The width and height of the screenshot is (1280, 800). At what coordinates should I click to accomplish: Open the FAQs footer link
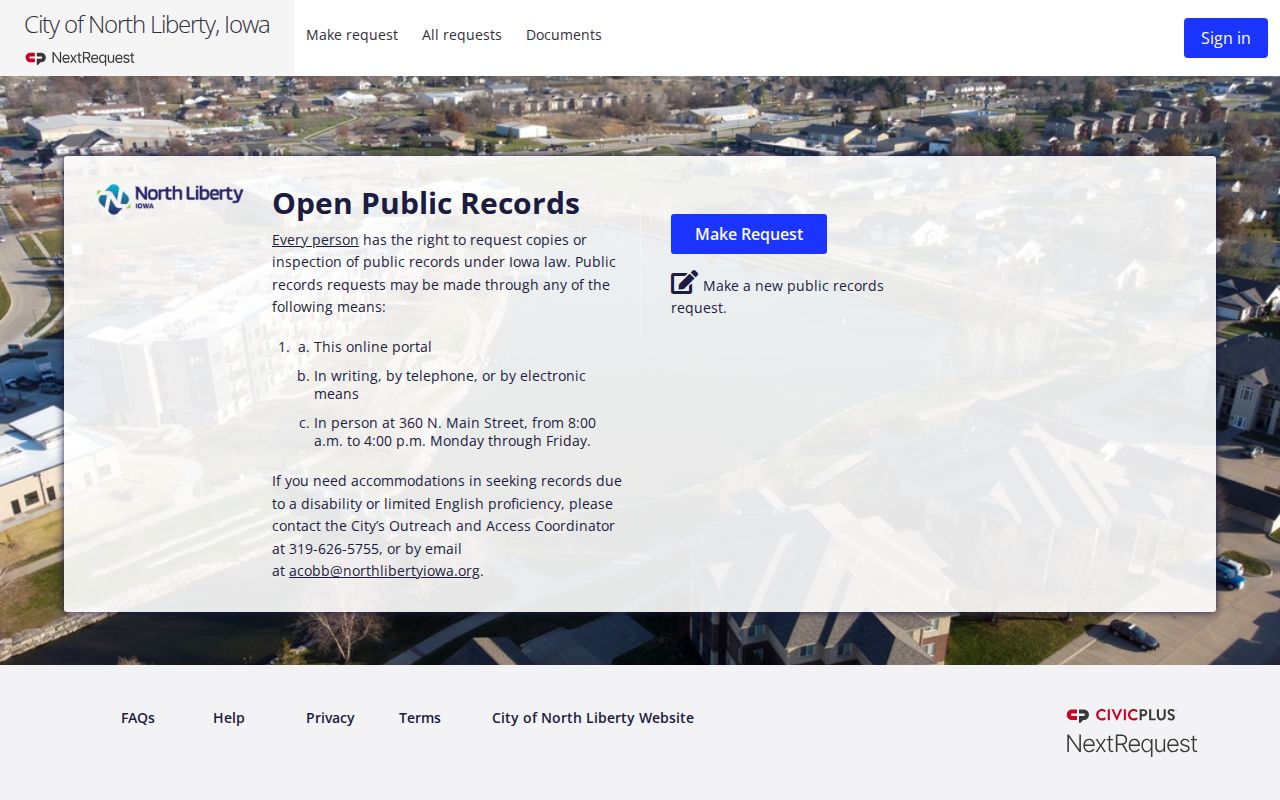click(x=138, y=718)
